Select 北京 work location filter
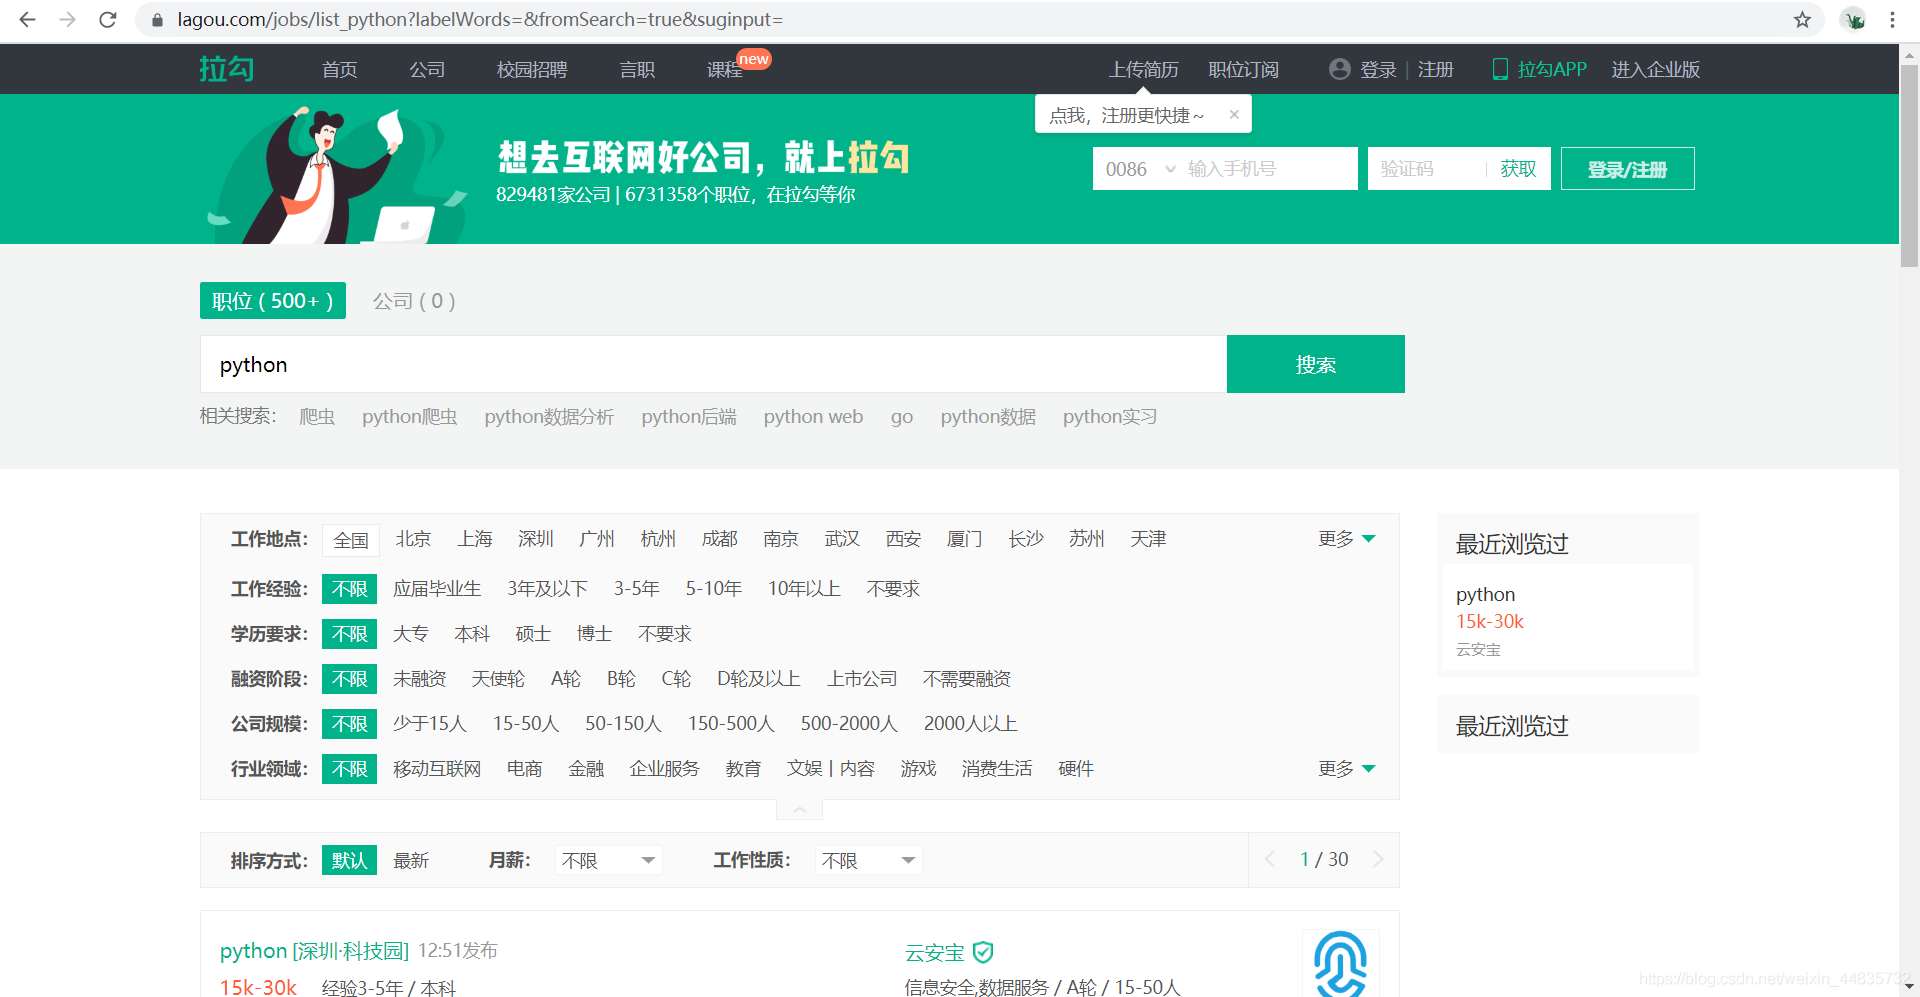Screen dimensions: 1920x997 pos(413,539)
